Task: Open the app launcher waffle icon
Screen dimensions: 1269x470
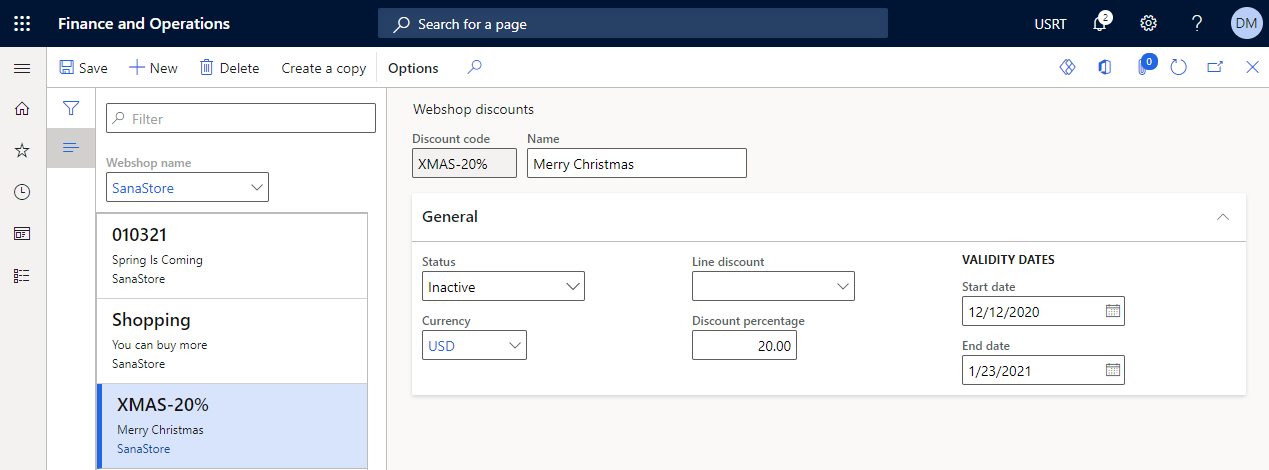Action: point(22,23)
